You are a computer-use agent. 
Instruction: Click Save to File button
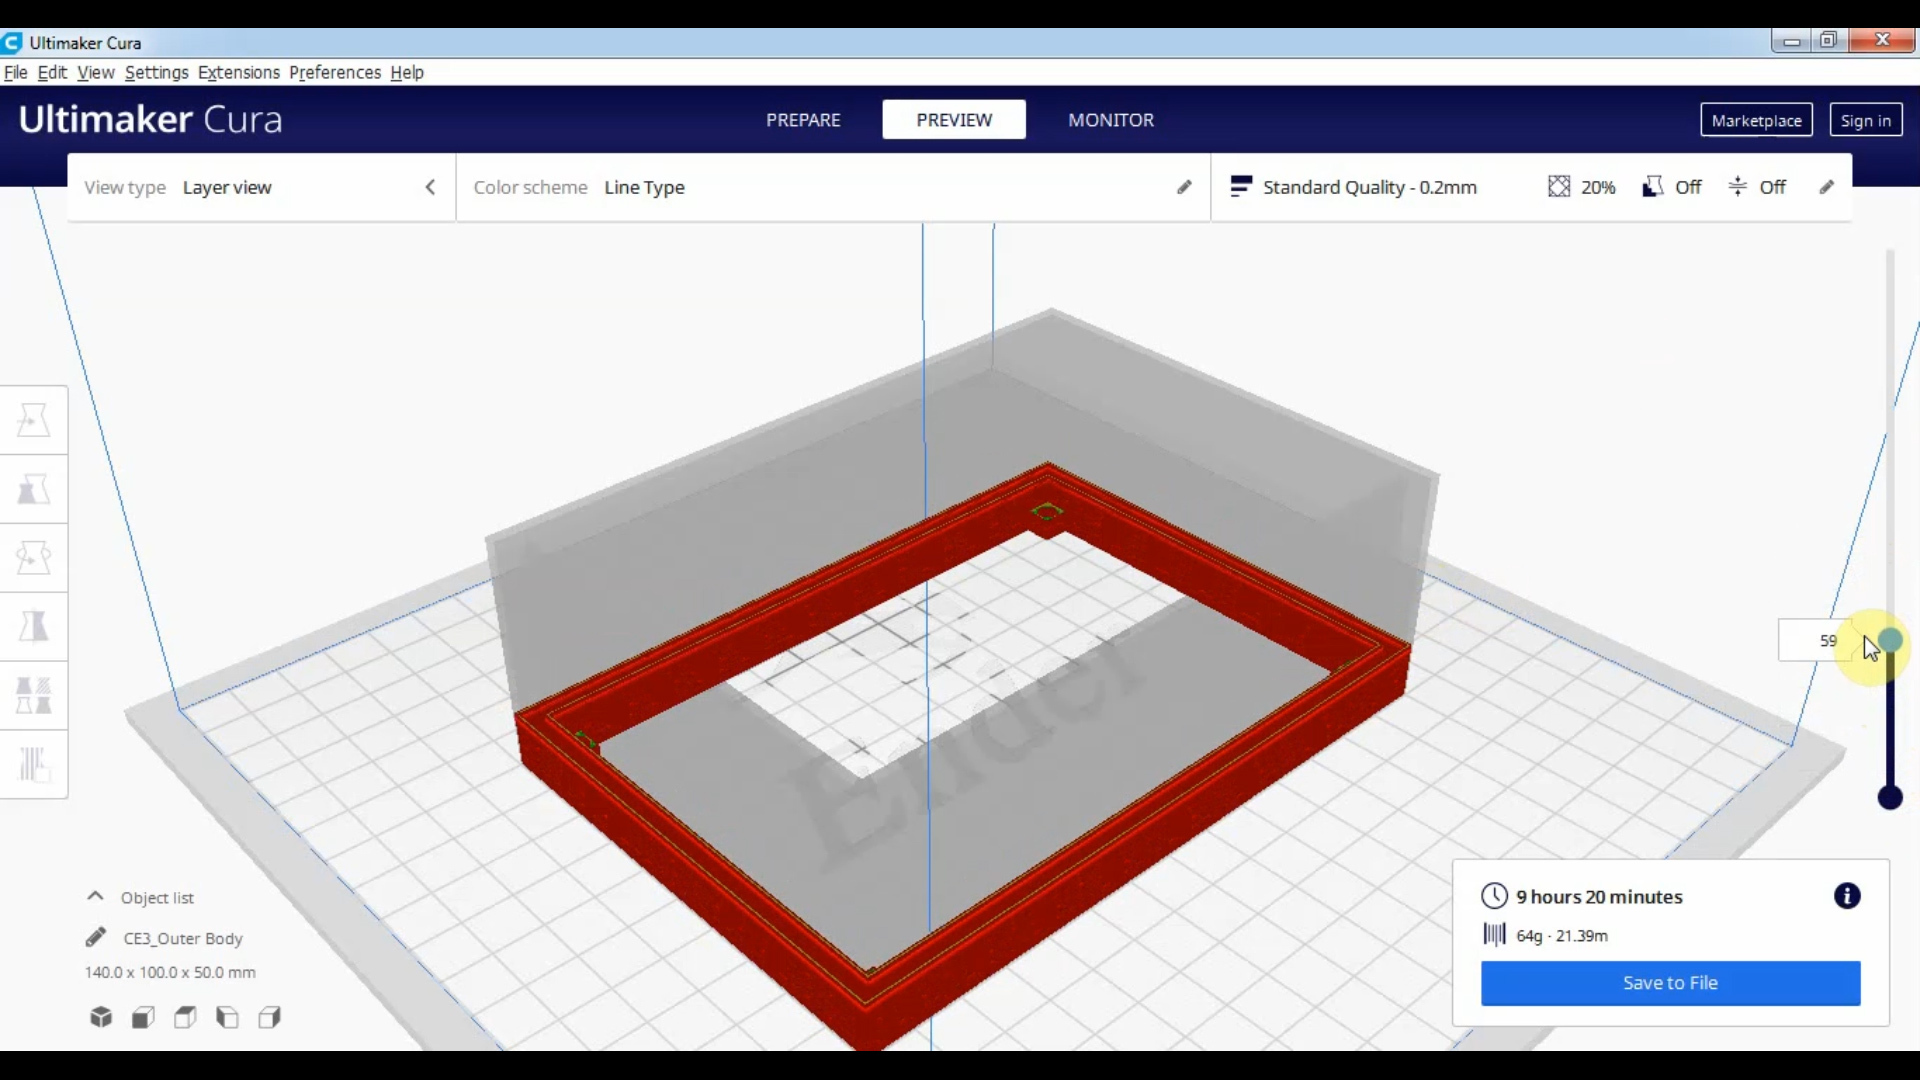pyautogui.click(x=1671, y=982)
